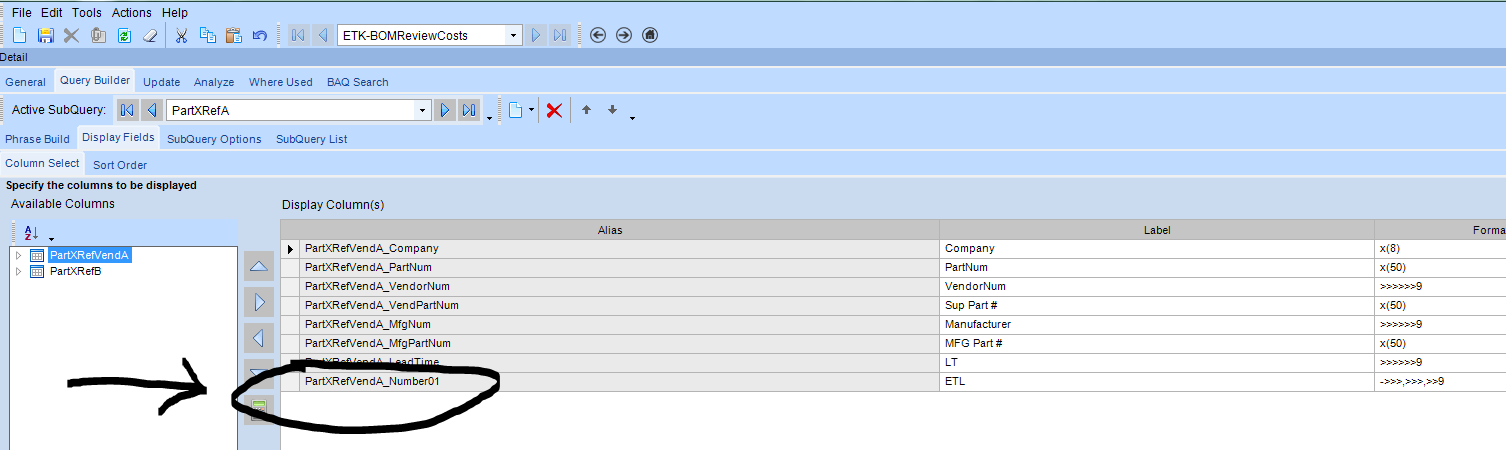The image size is (1506, 450).
Task: Expand the PartXRefVendA tree node
Action: tap(18, 255)
